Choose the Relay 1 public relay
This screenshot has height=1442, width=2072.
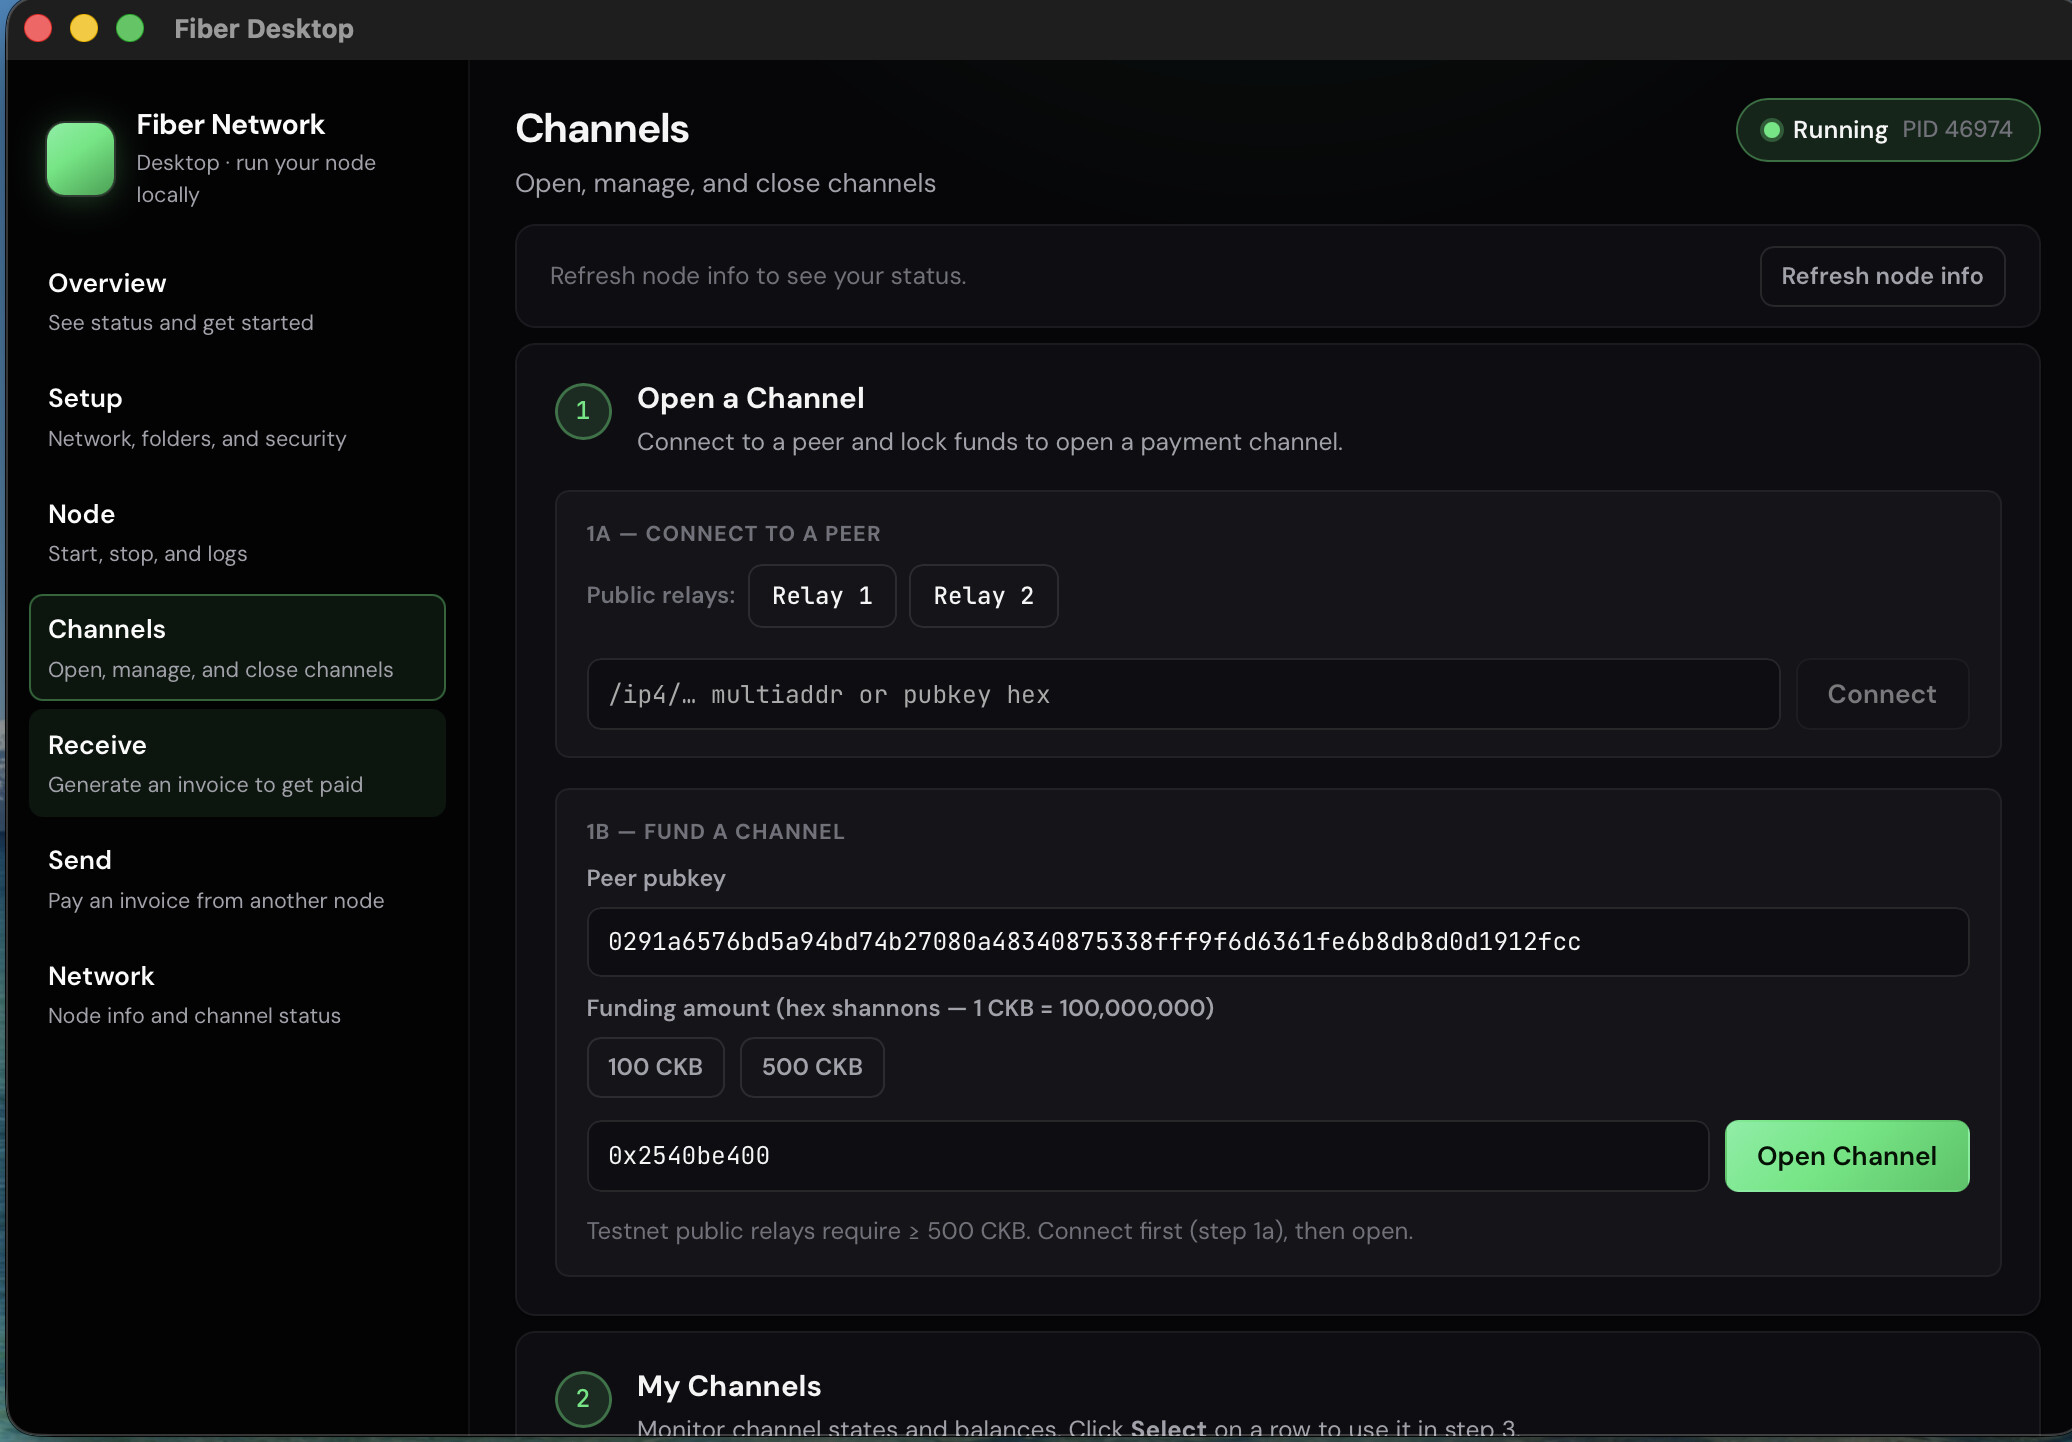pyautogui.click(x=822, y=596)
